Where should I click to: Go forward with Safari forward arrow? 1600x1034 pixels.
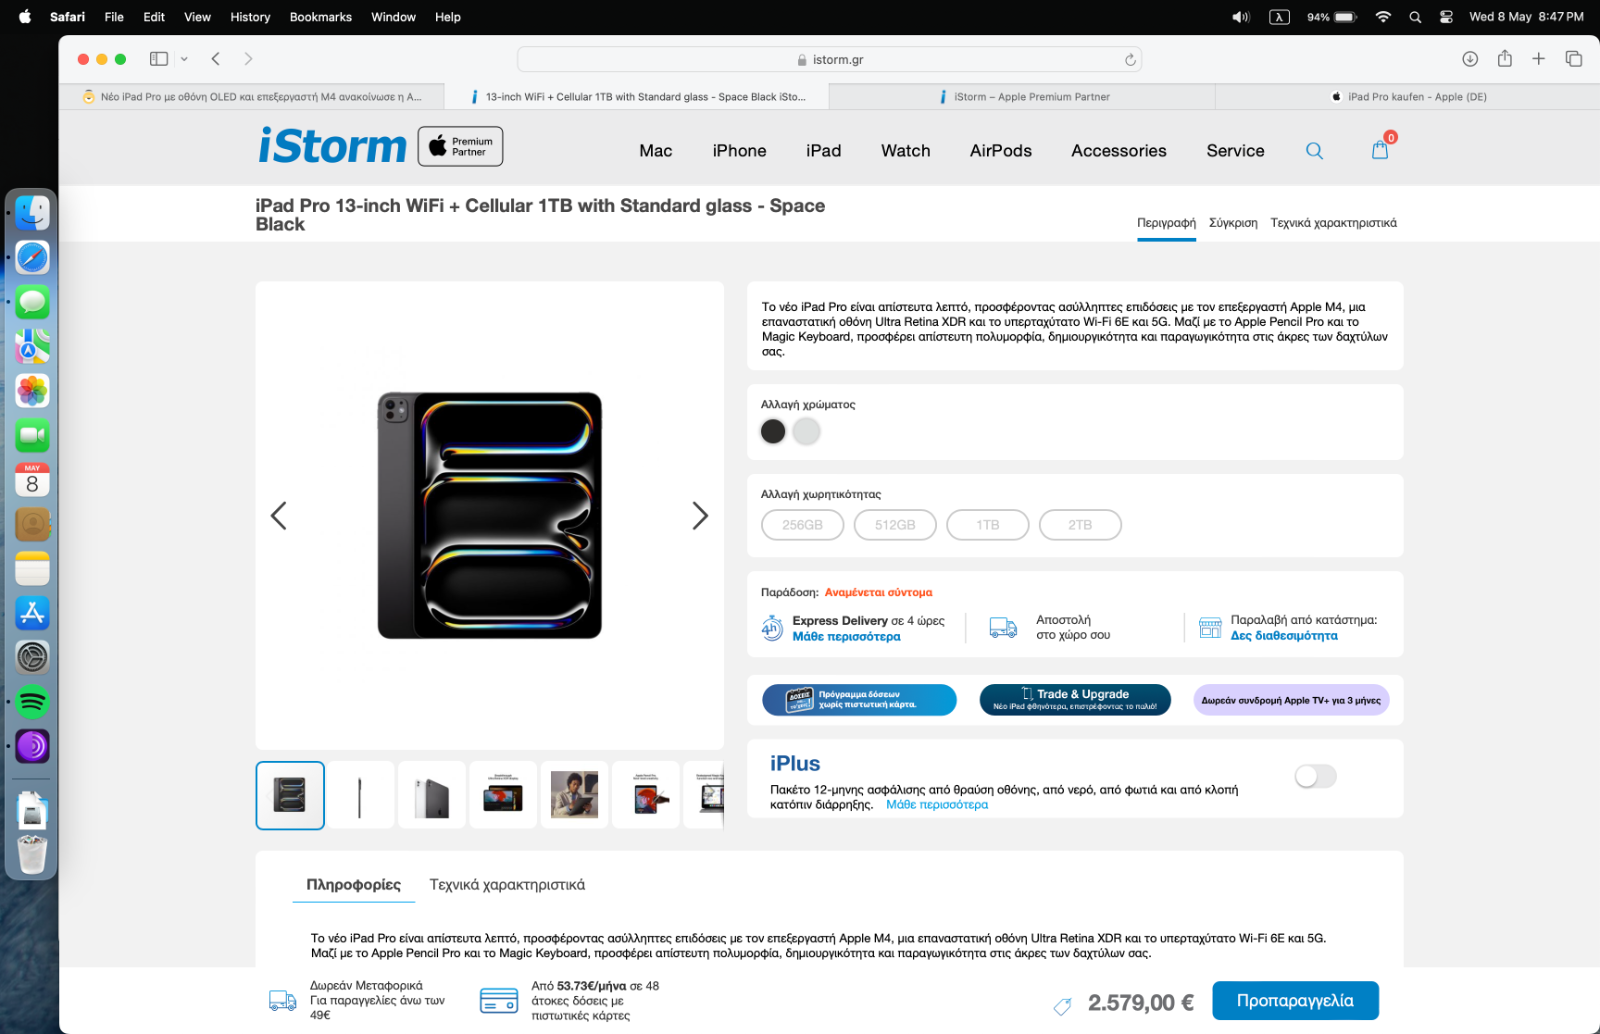(x=248, y=59)
